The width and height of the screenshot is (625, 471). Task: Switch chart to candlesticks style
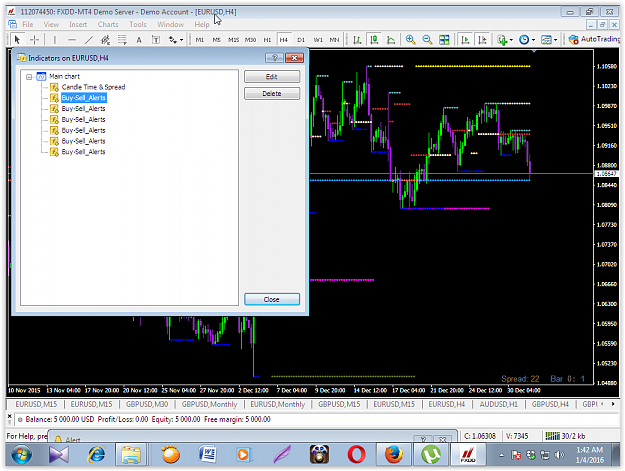pos(374,39)
